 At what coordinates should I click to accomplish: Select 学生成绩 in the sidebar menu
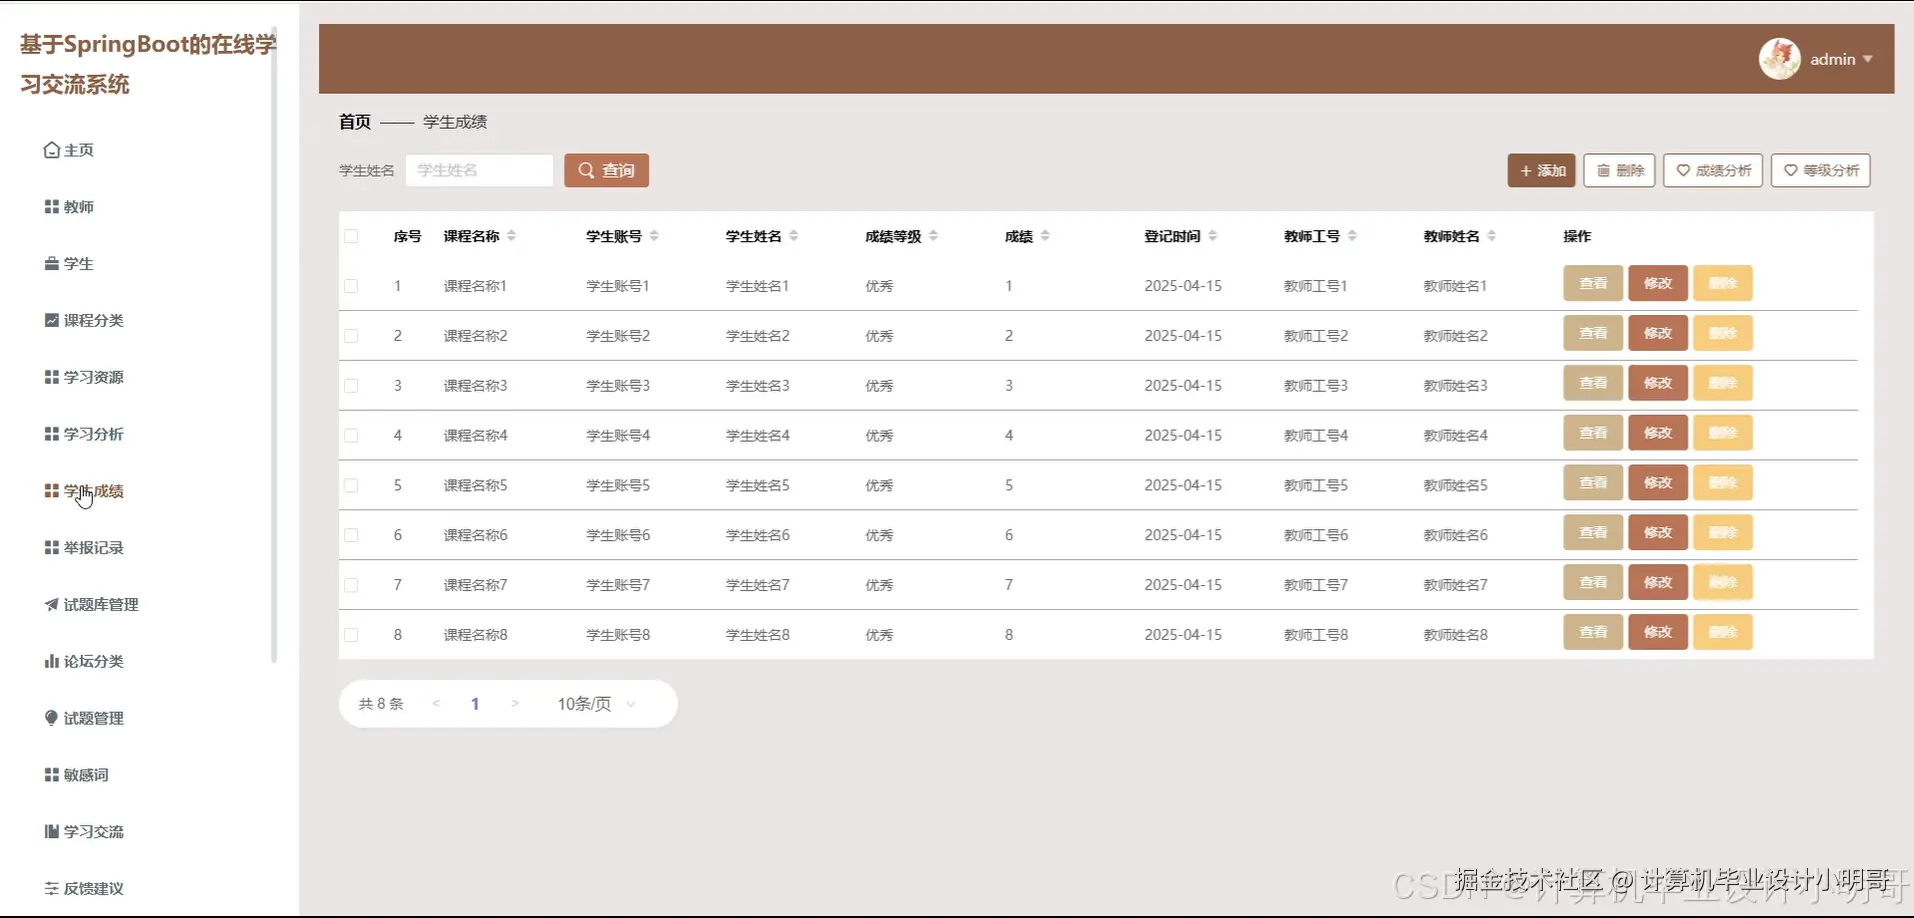[84, 491]
